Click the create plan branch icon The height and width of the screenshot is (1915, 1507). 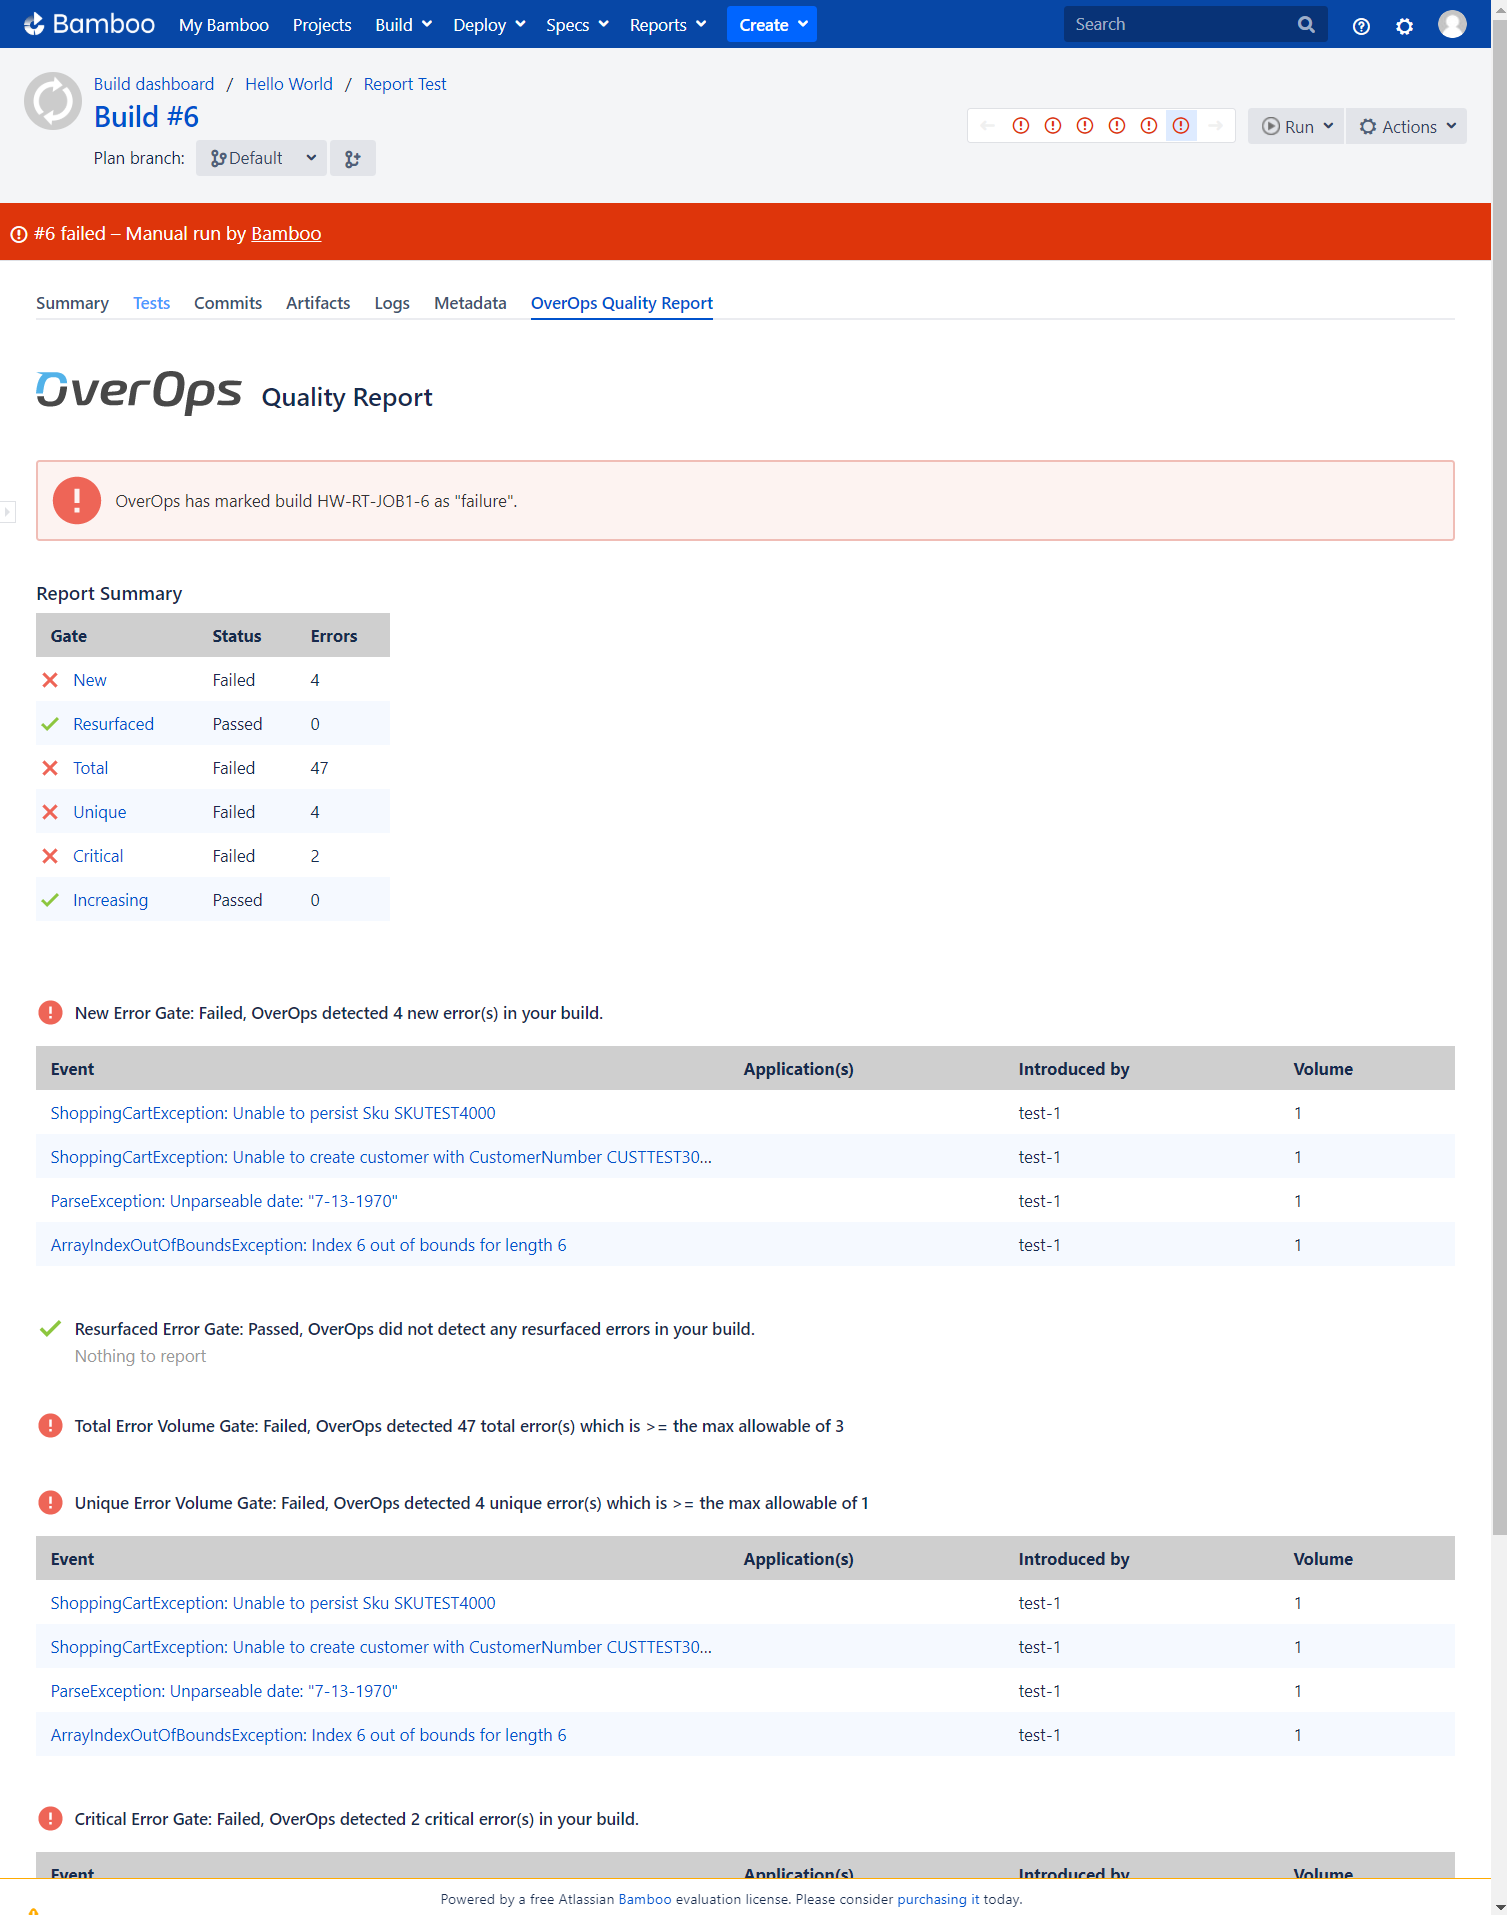(352, 158)
